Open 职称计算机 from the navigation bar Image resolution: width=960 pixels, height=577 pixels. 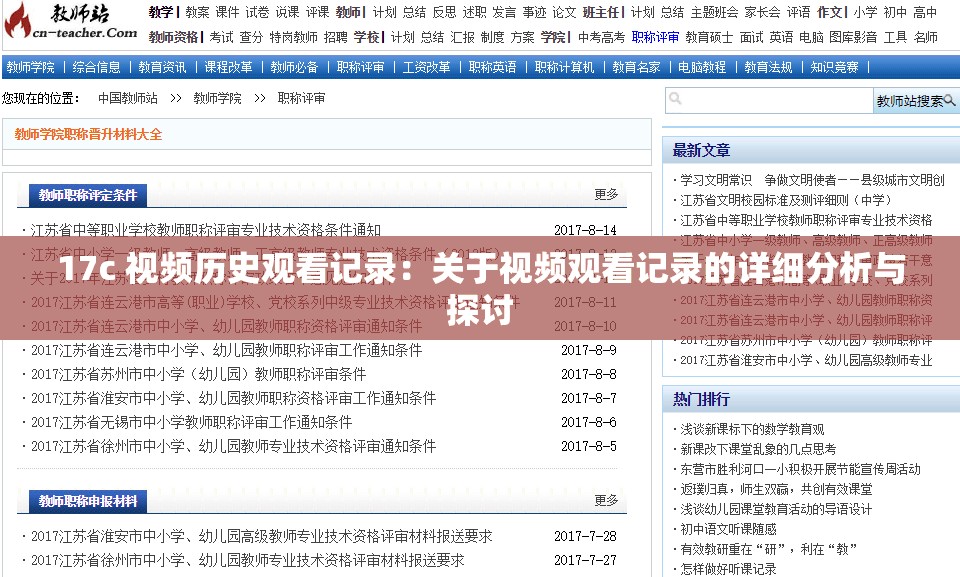[561, 66]
